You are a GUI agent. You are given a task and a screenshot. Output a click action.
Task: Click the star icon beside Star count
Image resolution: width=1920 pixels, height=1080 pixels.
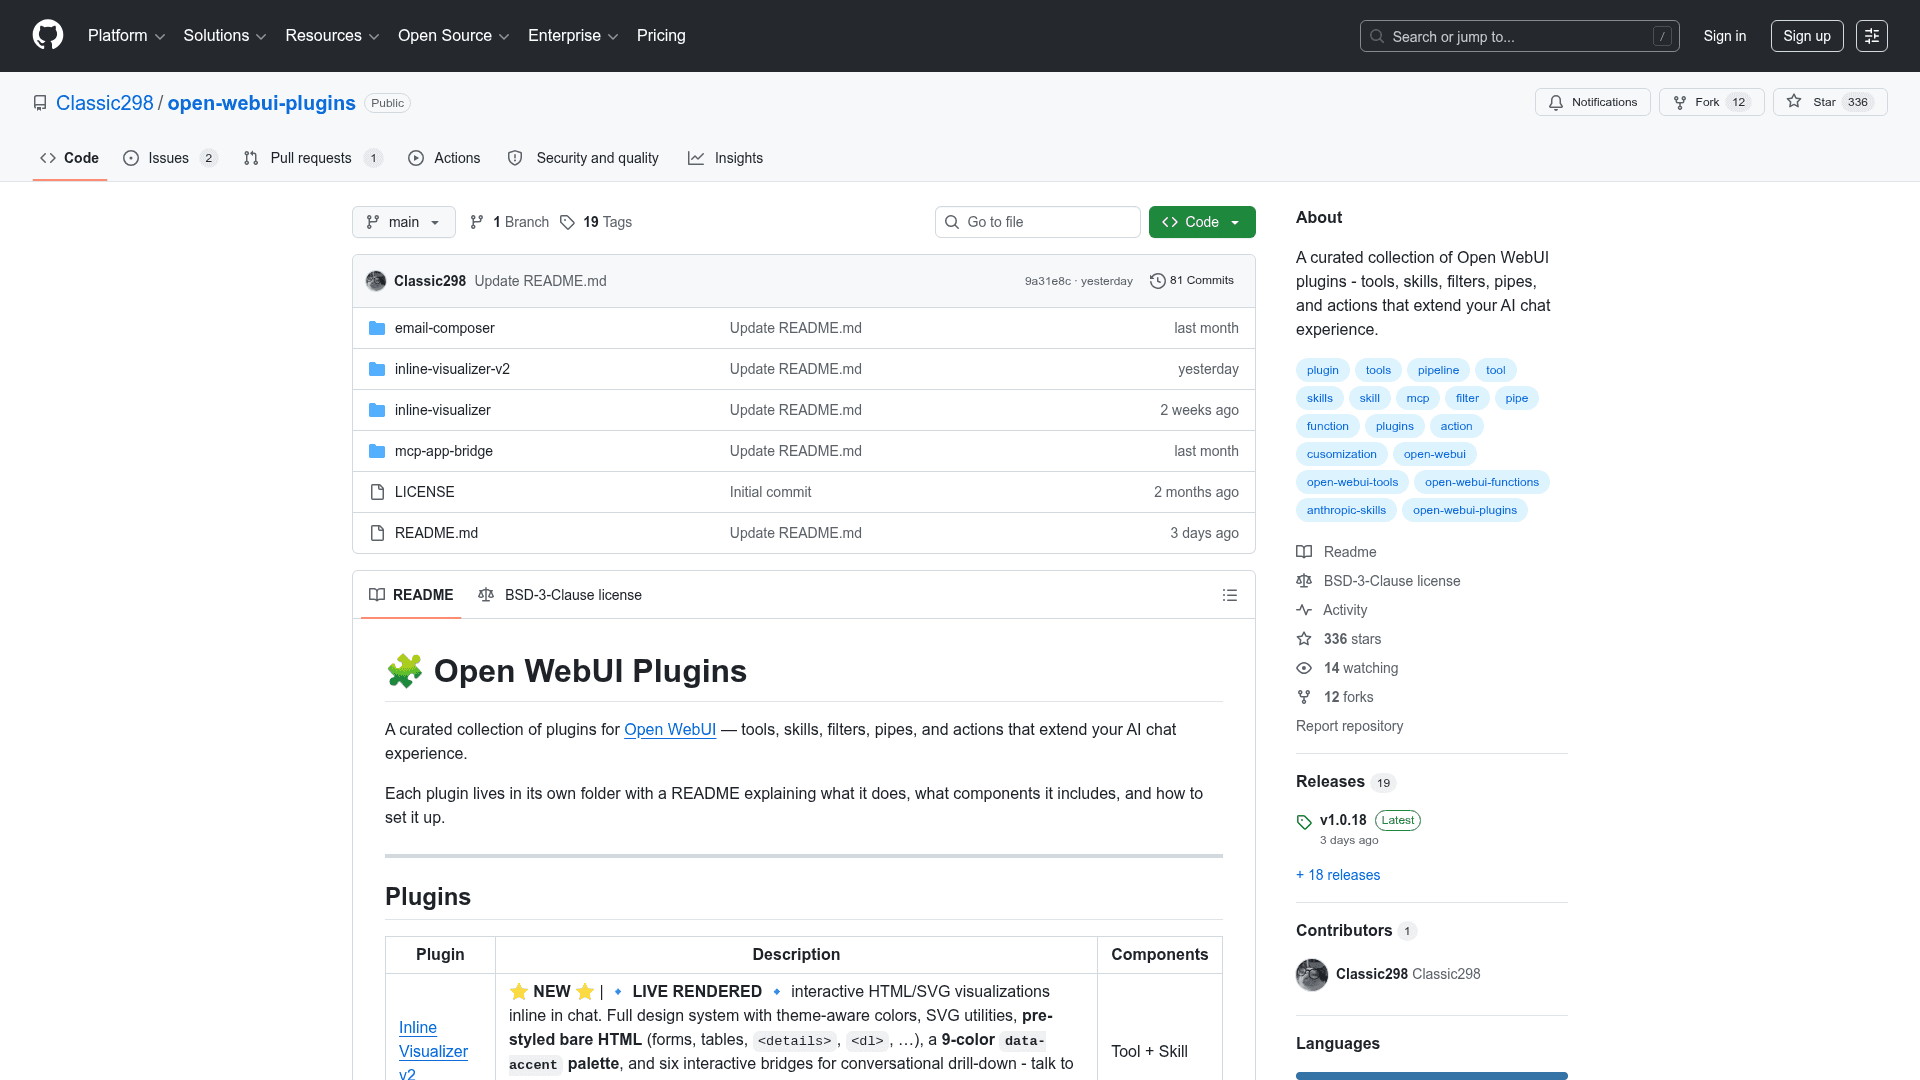pyautogui.click(x=1794, y=102)
